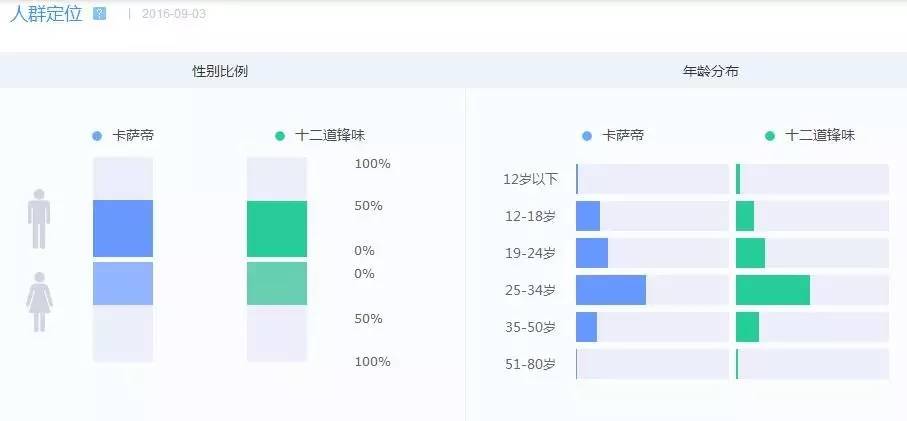Click 卡萨帝 male percentage blue bar
907x421 pixels.
[x=123, y=228]
